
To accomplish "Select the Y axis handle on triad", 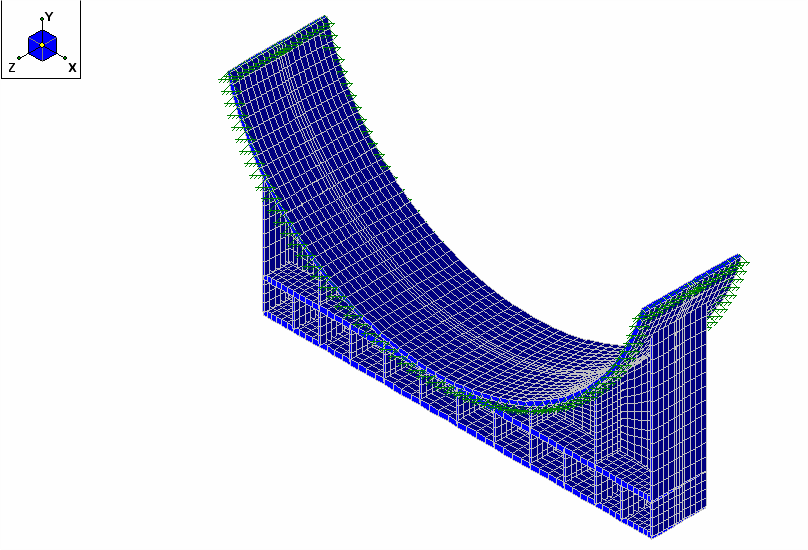I will coord(42,19).
